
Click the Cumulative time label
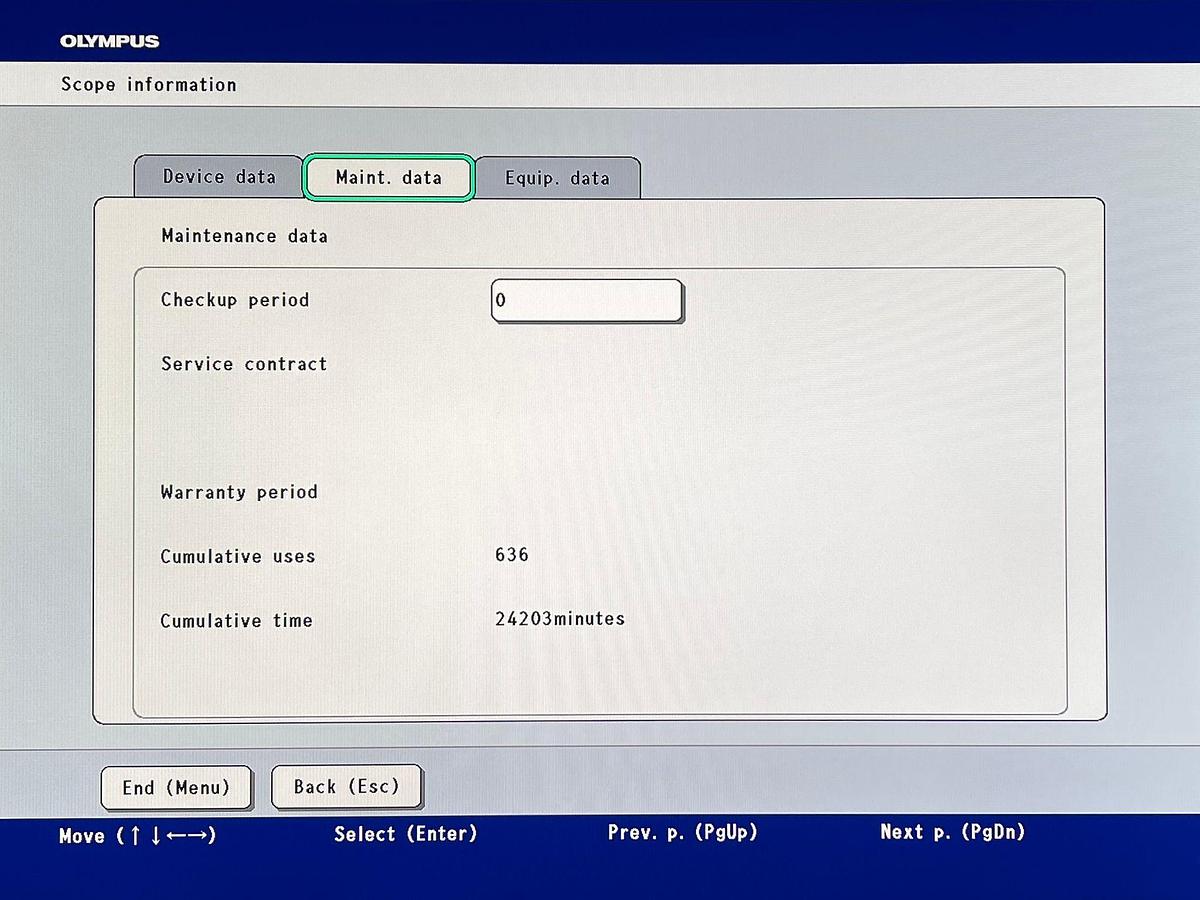[x=236, y=621]
